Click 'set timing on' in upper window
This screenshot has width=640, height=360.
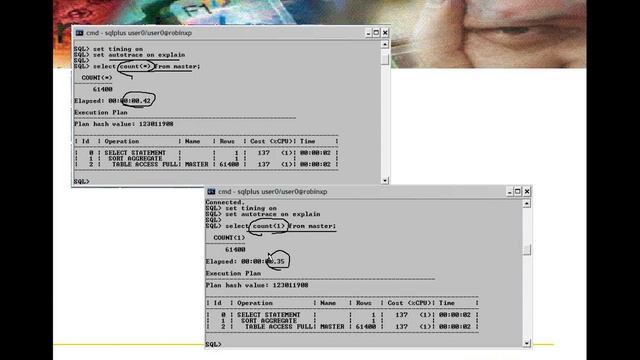tap(118, 49)
